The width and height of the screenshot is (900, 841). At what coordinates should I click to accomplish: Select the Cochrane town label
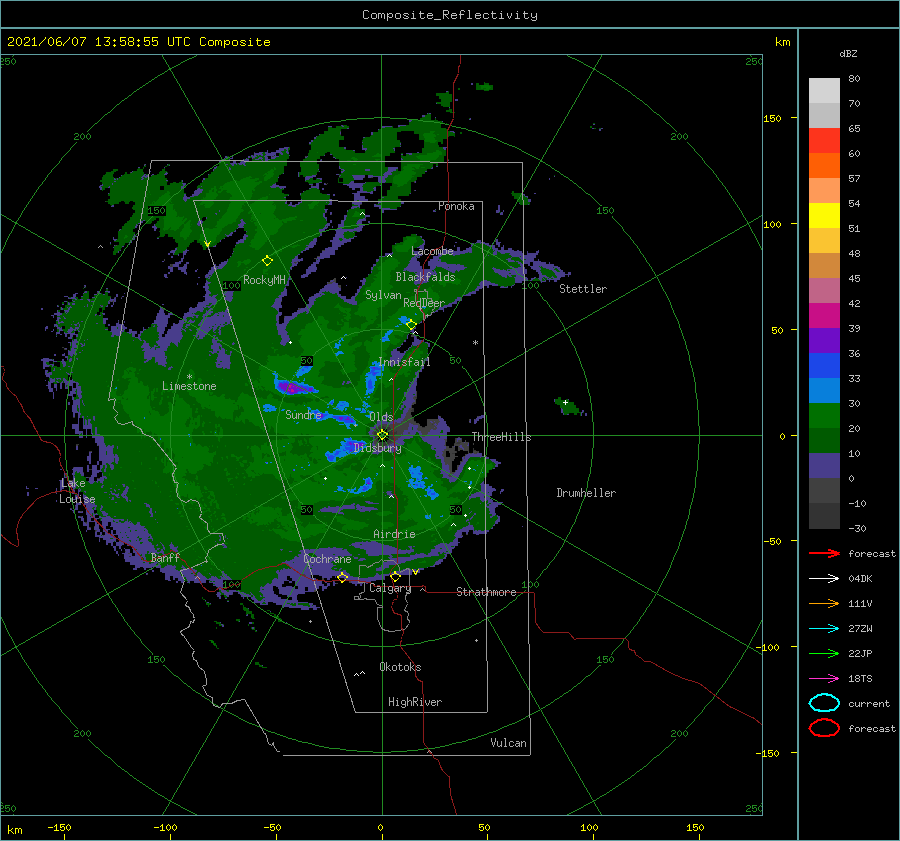327,559
